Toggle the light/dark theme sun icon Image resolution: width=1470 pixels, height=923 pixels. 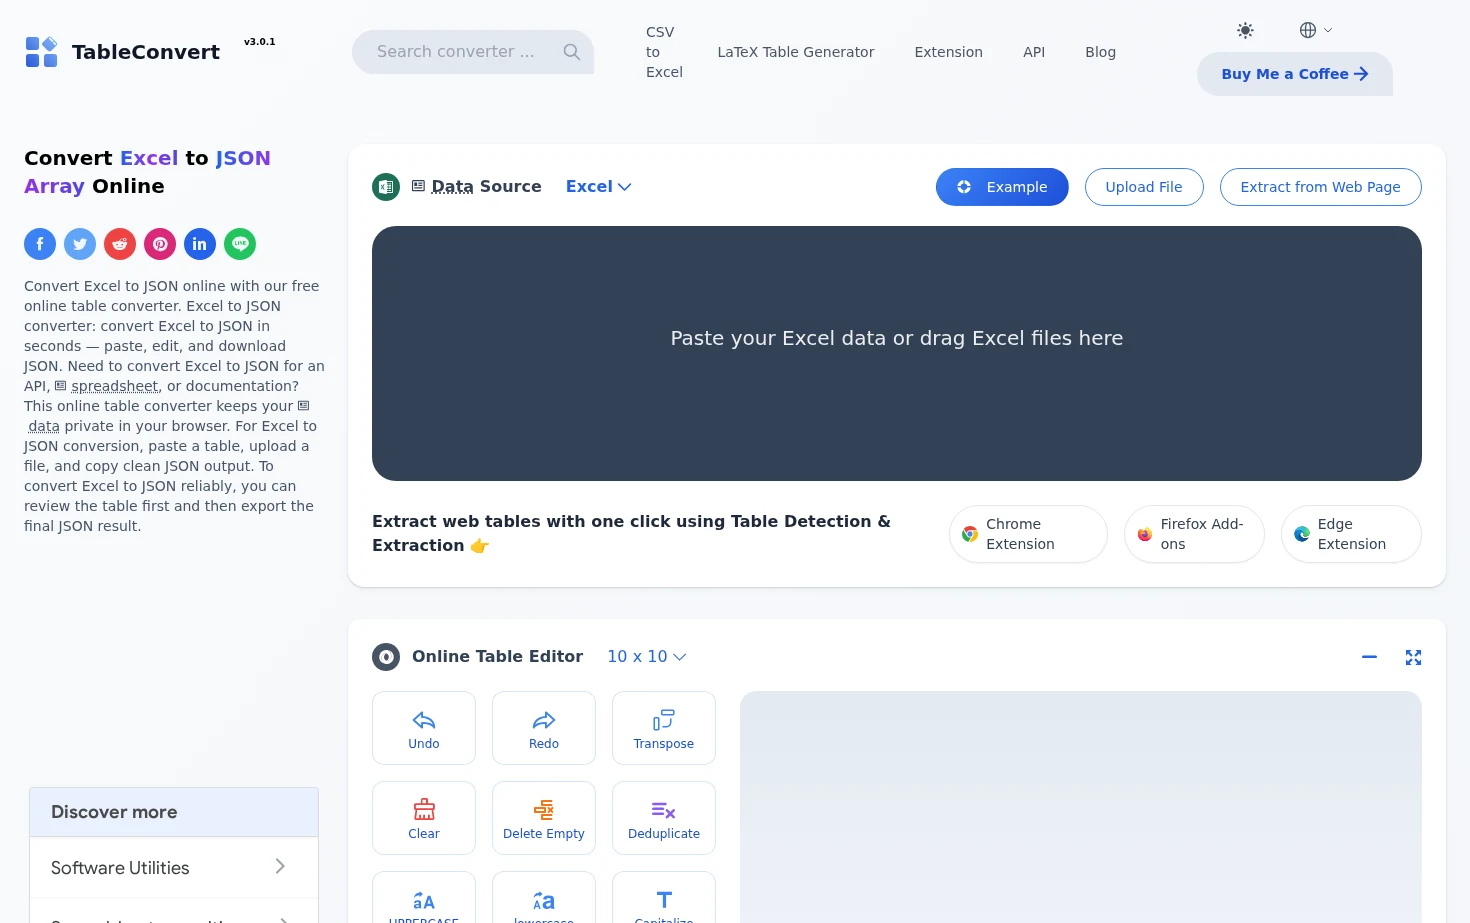1245,30
